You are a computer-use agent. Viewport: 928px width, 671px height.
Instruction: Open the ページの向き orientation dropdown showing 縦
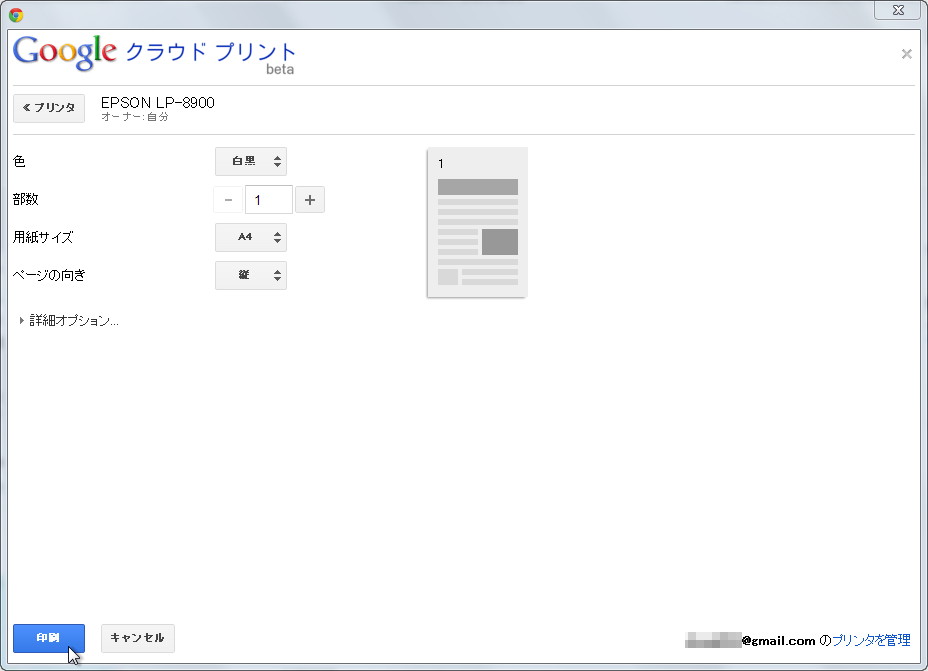(251, 275)
